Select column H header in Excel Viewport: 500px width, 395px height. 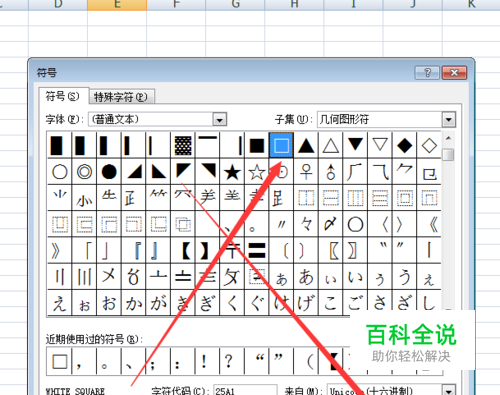[294, 5]
